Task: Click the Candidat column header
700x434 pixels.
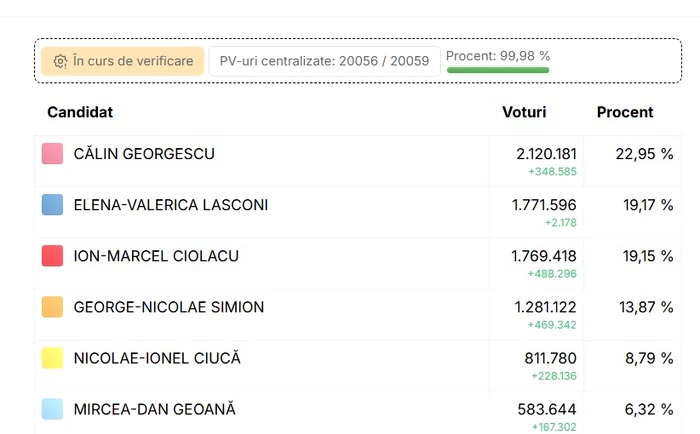Action: [x=80, y=112]
